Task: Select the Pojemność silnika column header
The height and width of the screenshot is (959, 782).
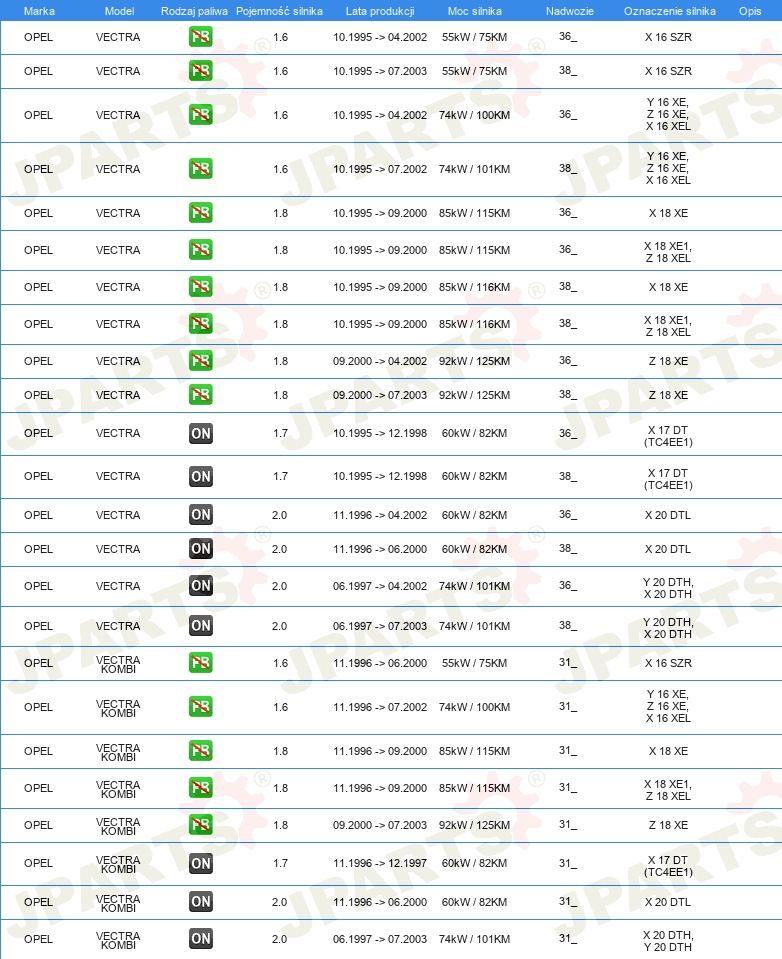Action: 279,11
